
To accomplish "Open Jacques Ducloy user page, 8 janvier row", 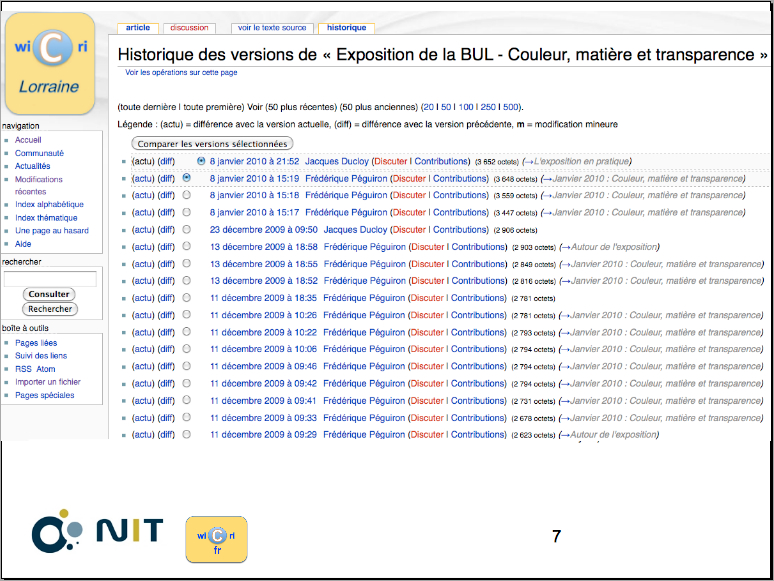I will (337, 161).
